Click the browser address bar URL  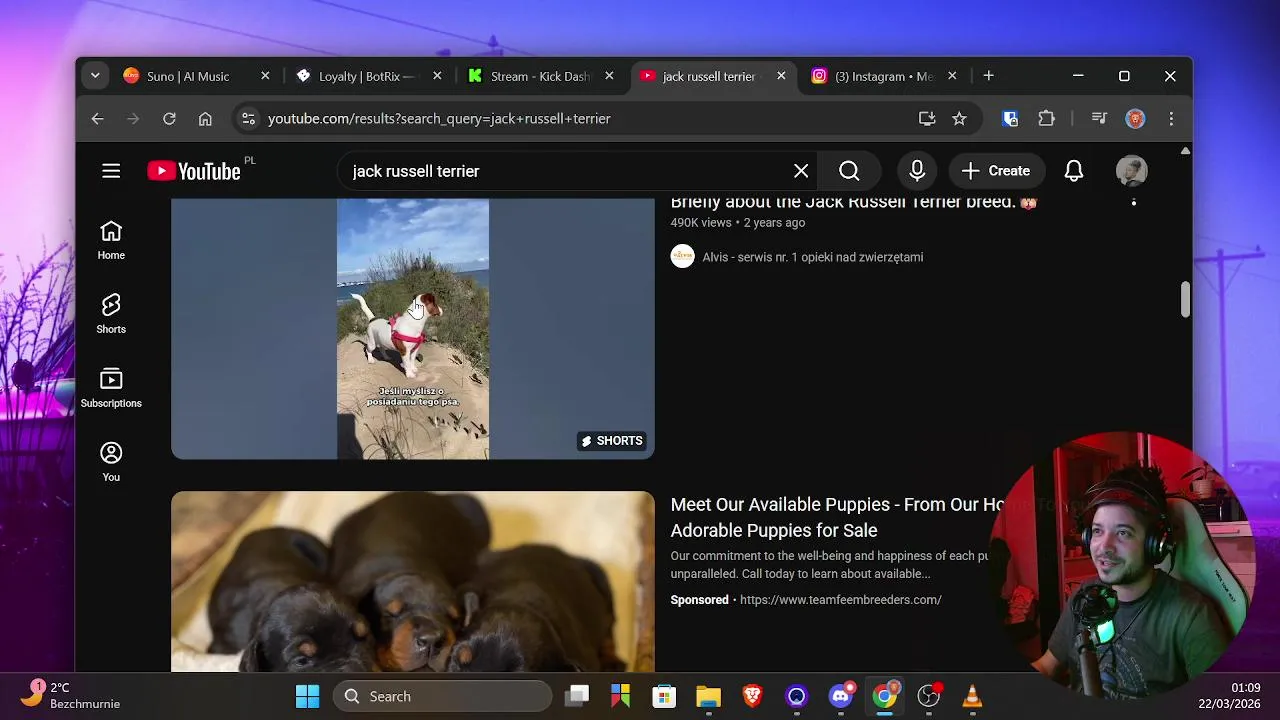[439, 118]
